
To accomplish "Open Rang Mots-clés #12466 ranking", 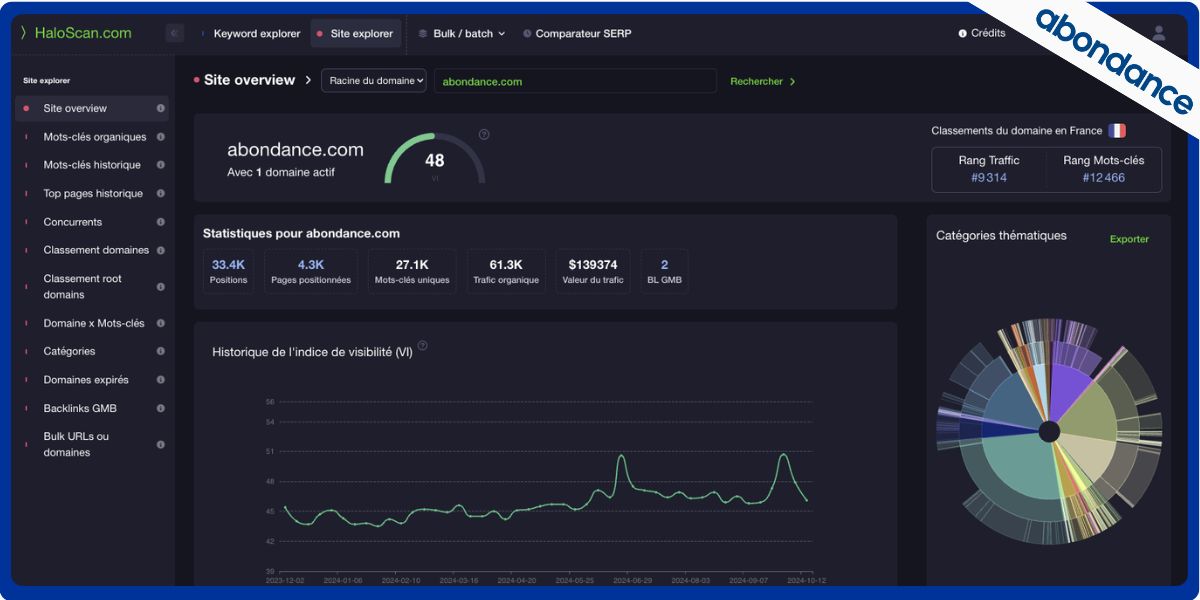I will pos(1104,169).
